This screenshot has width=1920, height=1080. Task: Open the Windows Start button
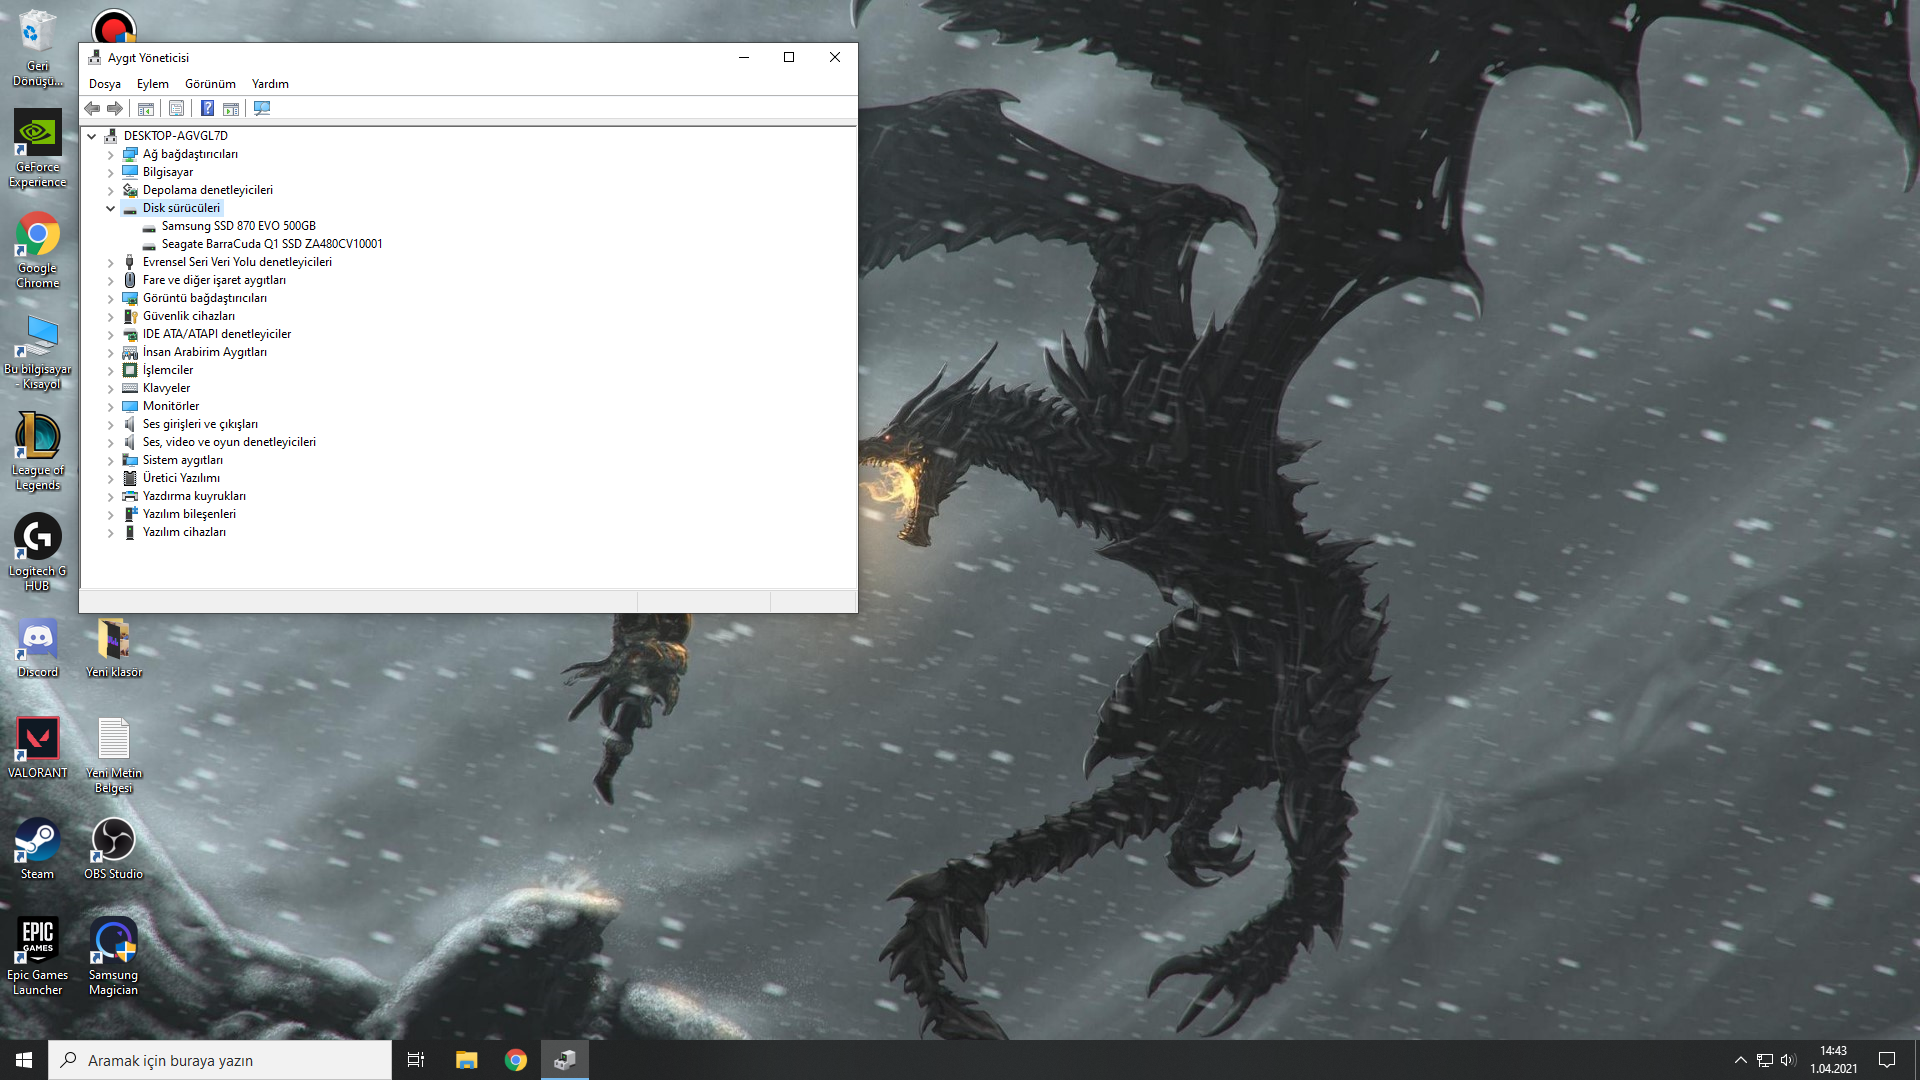24,1060
